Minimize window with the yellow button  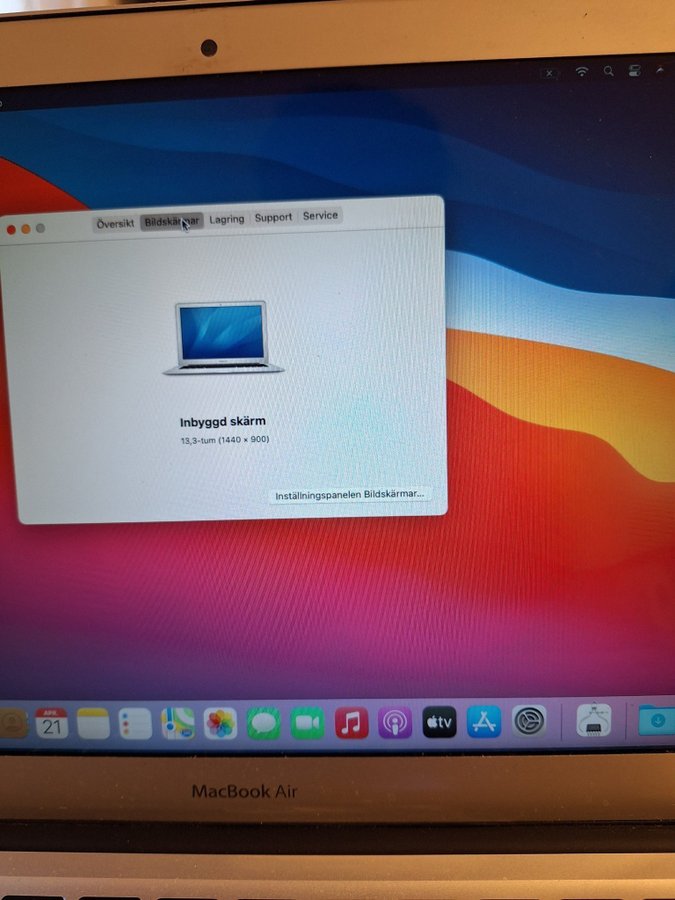pos(26,229)
